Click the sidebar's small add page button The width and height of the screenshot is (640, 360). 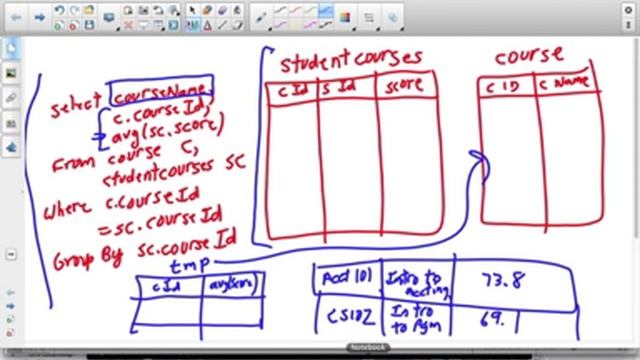[x=11, y=319]
